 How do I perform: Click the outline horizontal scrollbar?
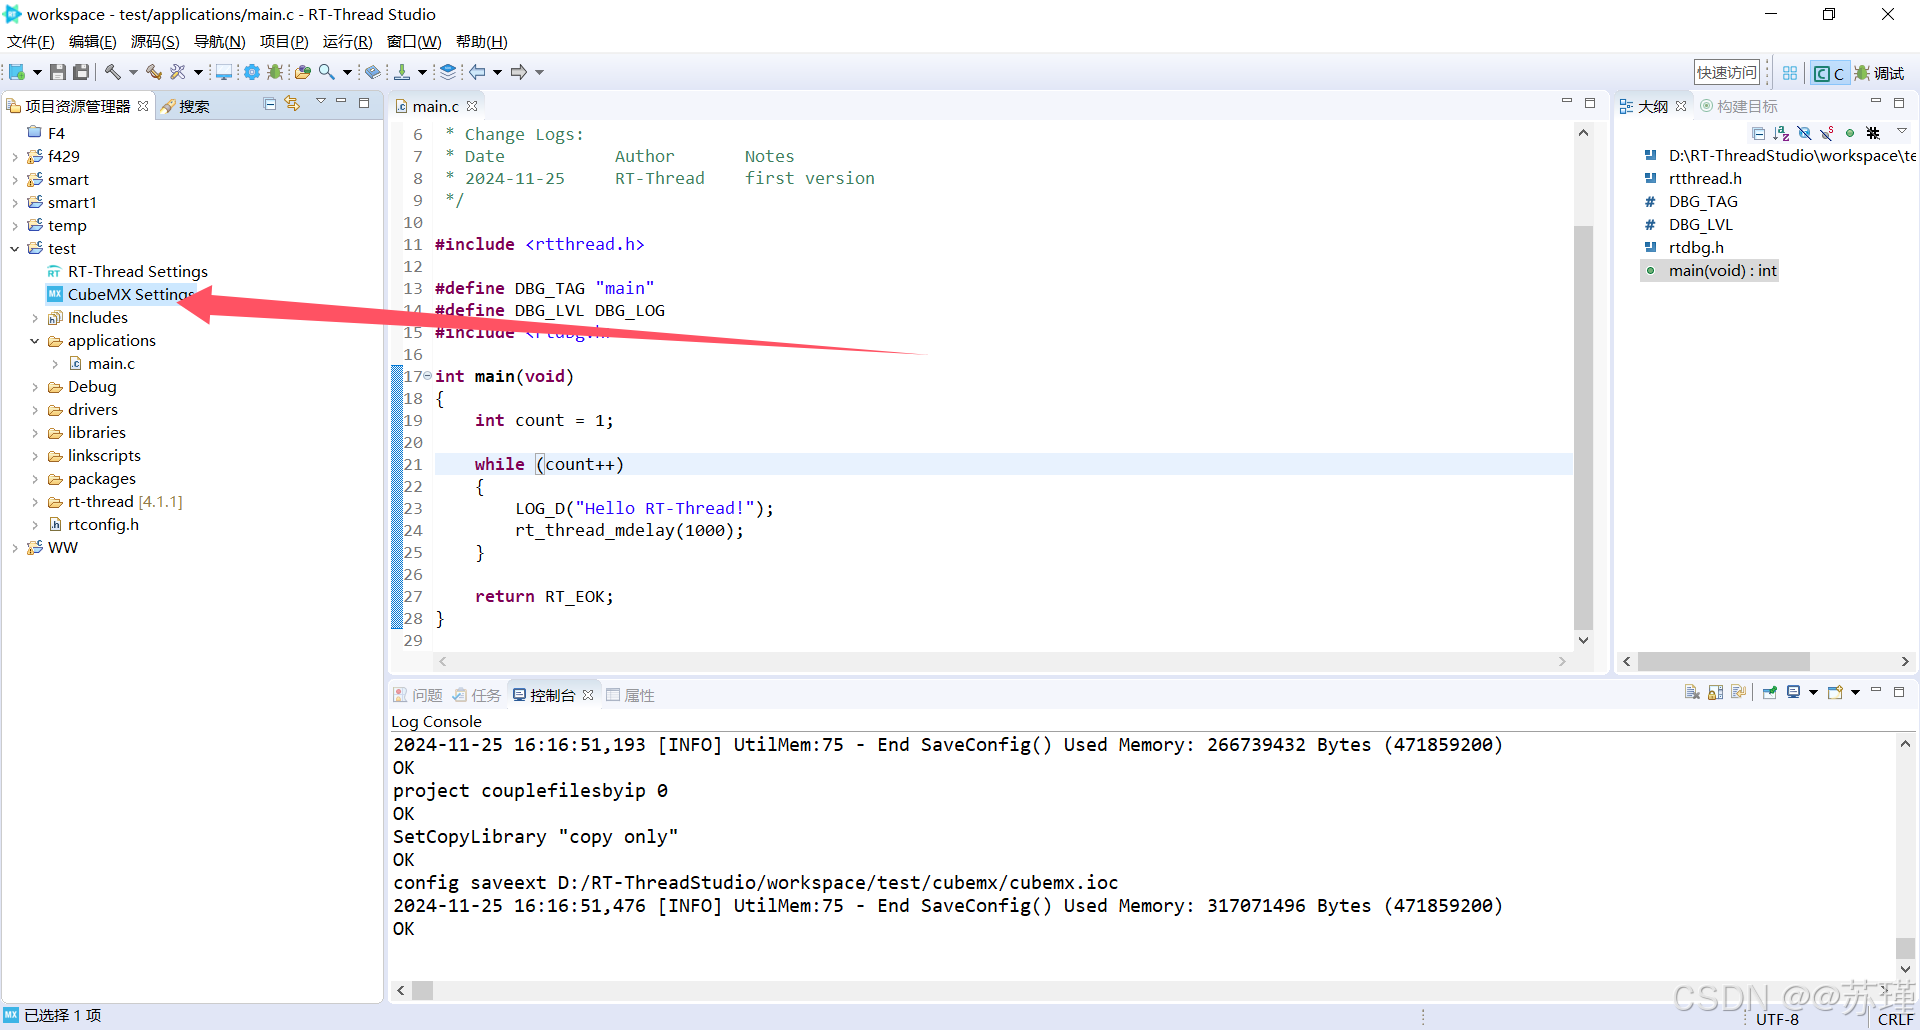1724,661
